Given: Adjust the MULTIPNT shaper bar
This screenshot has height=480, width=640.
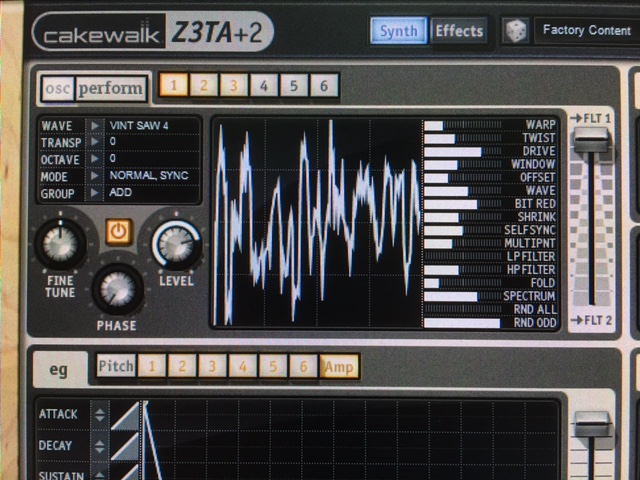Looking at the screenshot, I should [462, 244].
